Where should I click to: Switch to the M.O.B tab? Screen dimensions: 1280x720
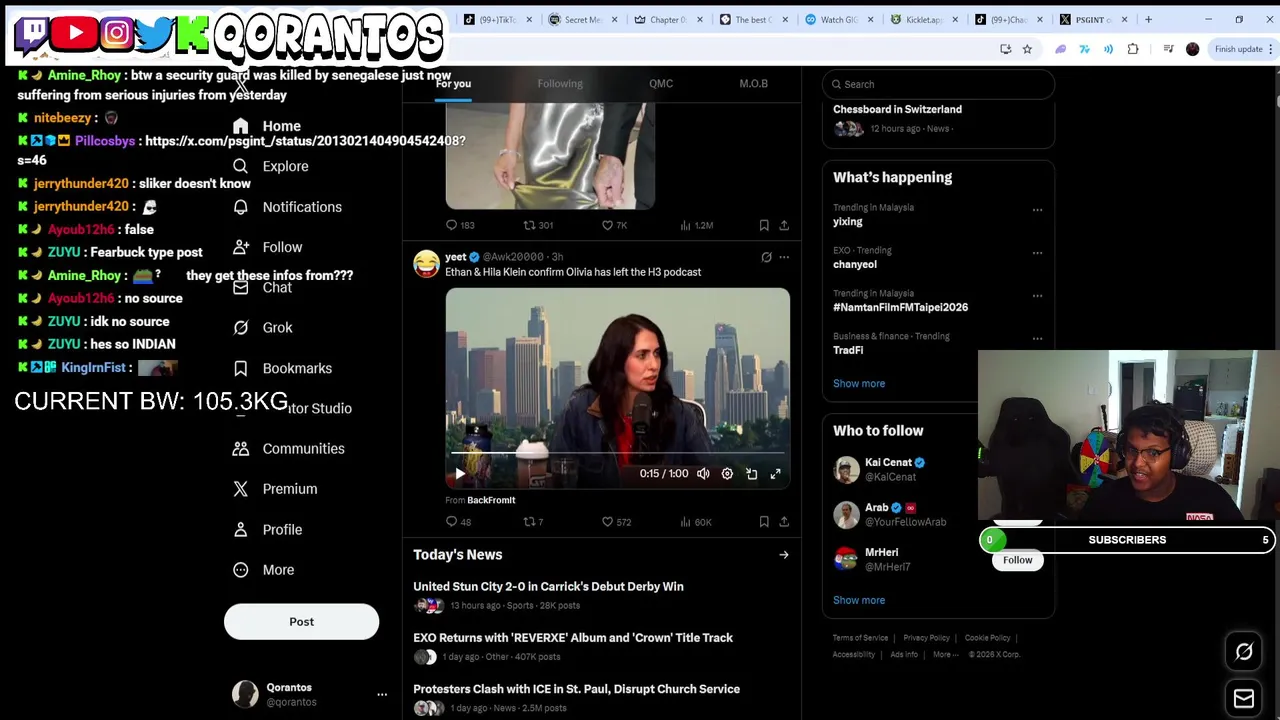pos(753,84)
